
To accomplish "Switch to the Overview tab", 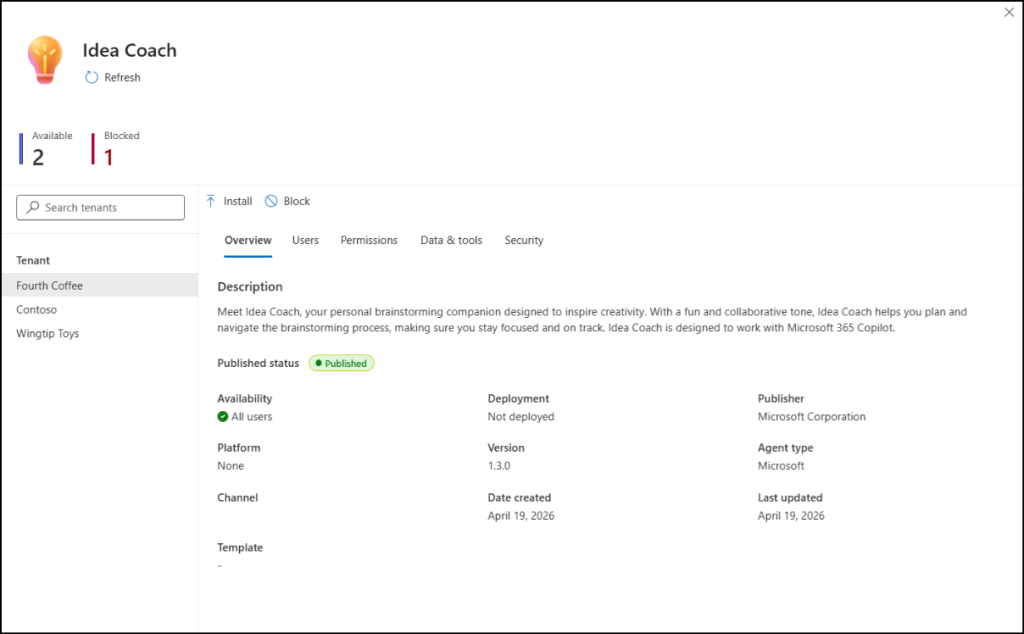I will pyautogui.click(x=248, y=240).
